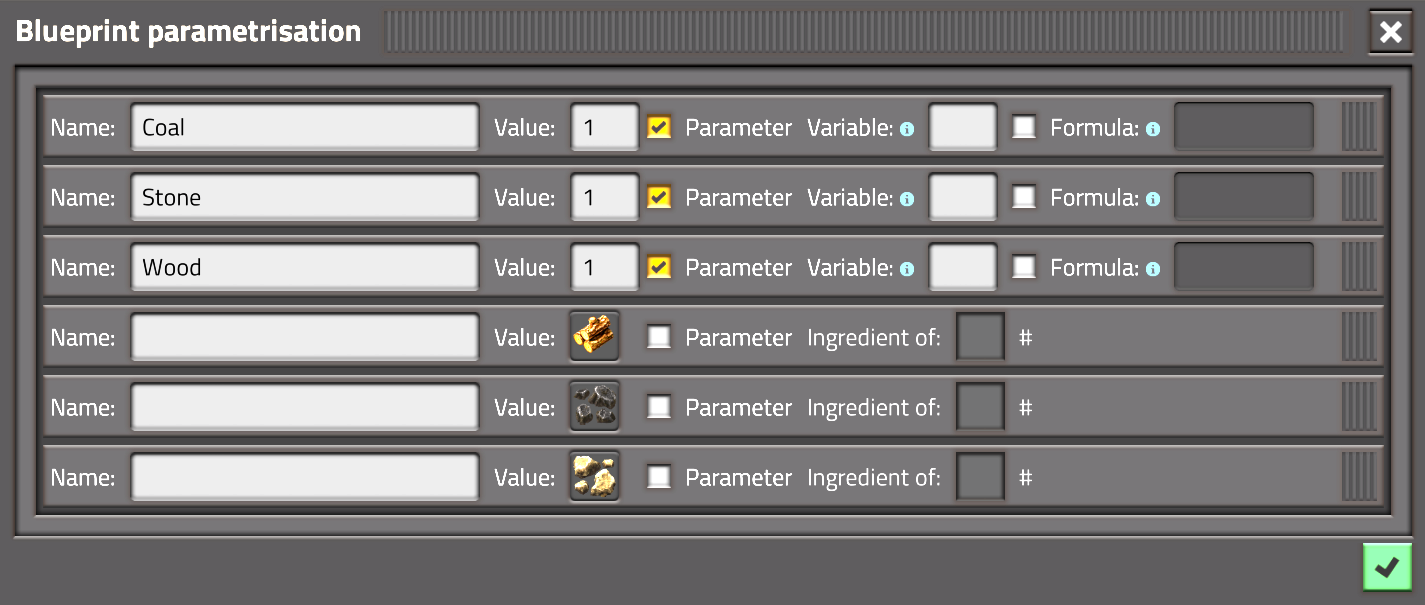Close the Blueprint parametrisation window
1425x605 pixels.
1391,32
